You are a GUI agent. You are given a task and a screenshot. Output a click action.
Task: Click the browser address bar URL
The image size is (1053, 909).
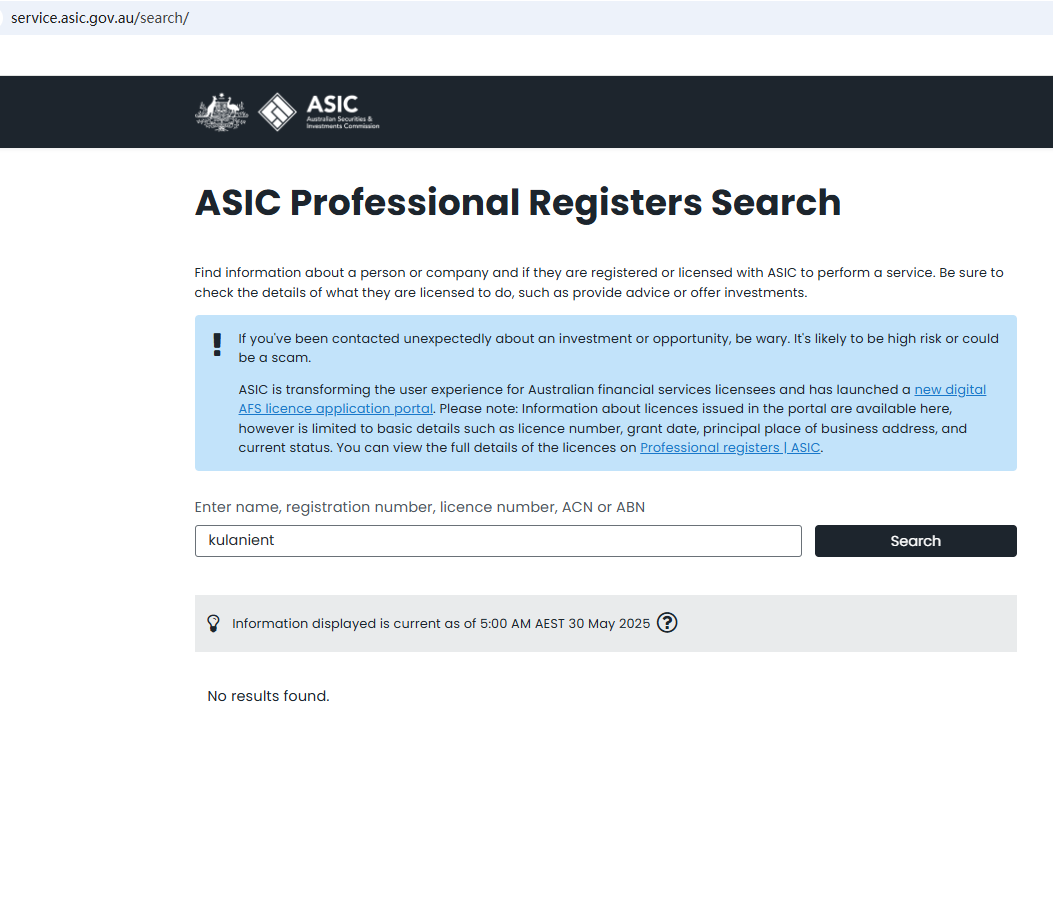coord(100,18)
